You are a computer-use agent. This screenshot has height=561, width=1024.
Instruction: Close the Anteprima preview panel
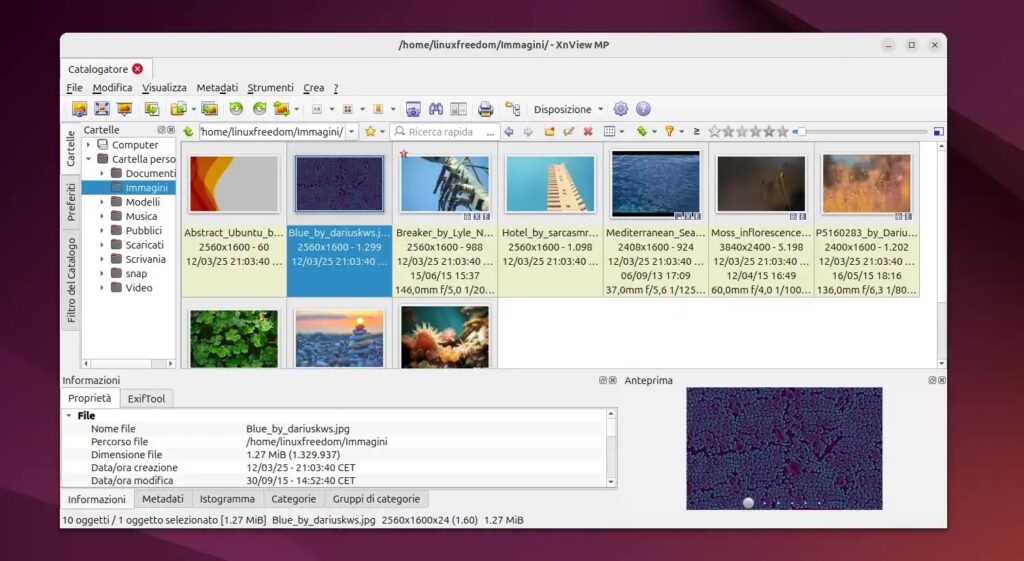pyautogui.click(x=942, y=380)
